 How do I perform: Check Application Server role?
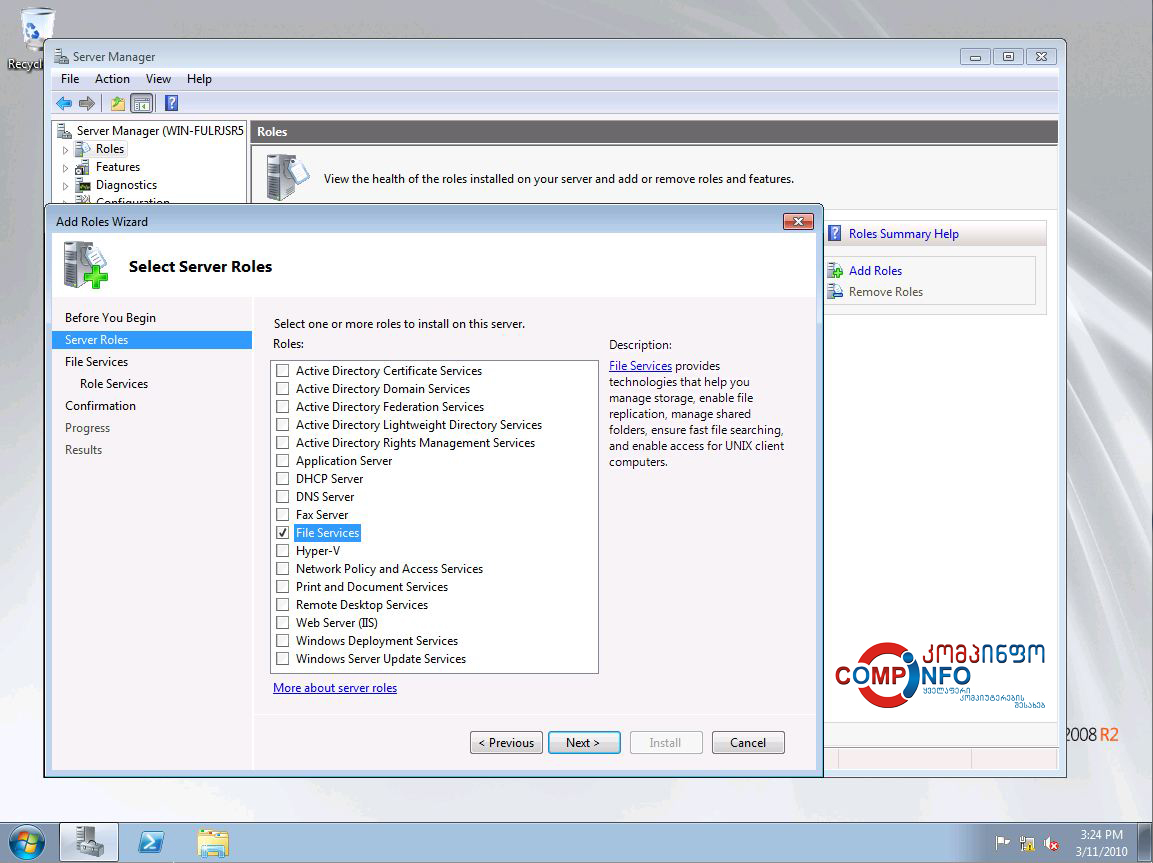282,461
